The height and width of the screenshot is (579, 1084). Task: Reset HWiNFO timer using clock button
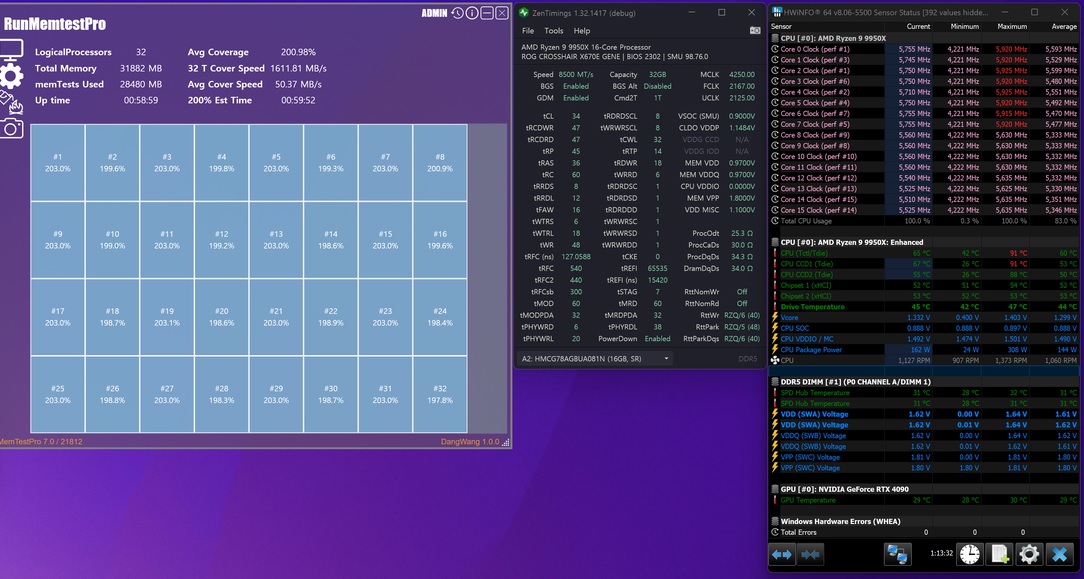point(970,554)
